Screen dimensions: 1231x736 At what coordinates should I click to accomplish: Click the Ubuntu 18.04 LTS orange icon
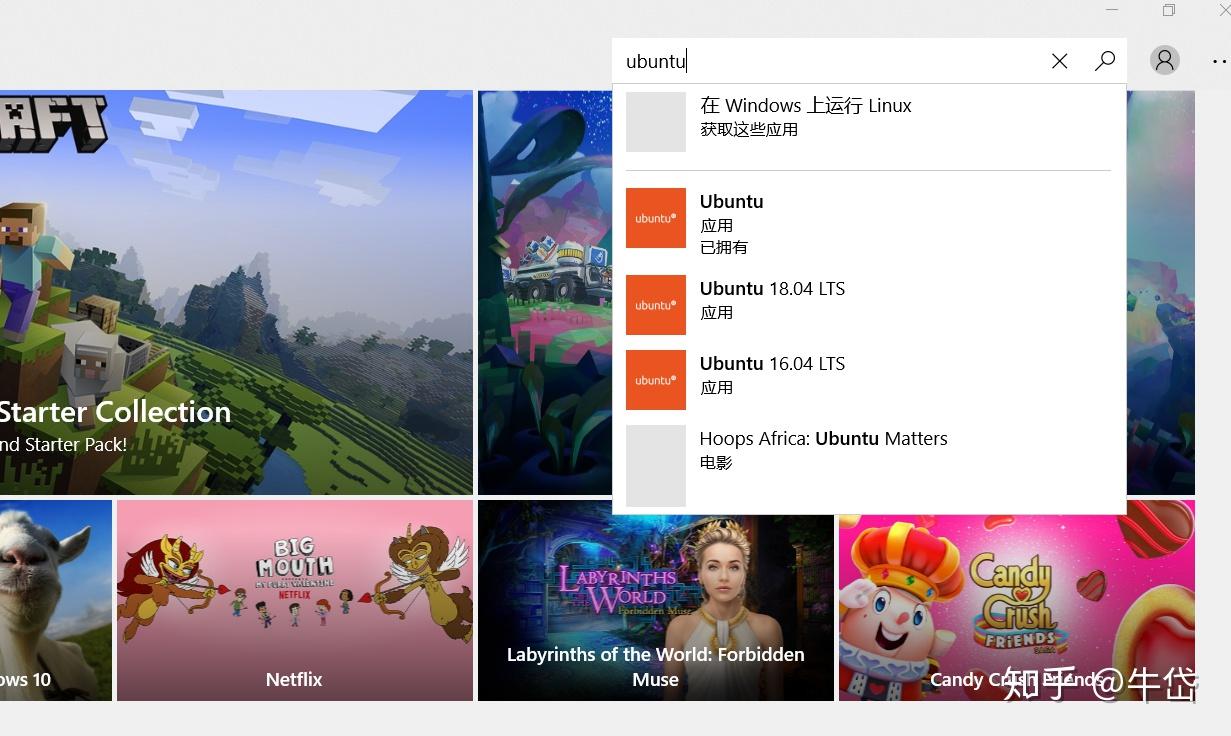click(656, 305)
